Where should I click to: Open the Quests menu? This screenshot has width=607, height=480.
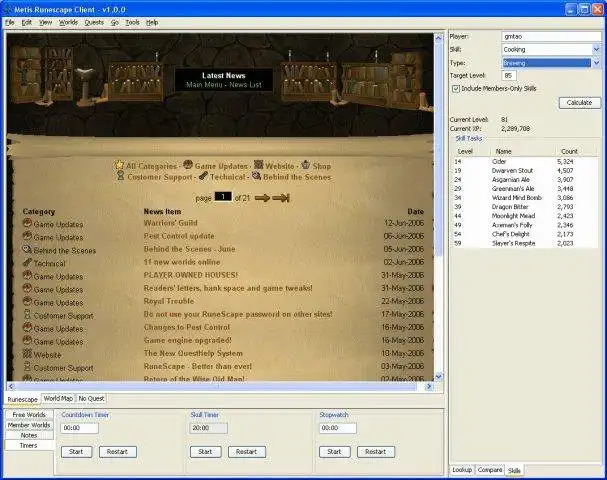94,22
